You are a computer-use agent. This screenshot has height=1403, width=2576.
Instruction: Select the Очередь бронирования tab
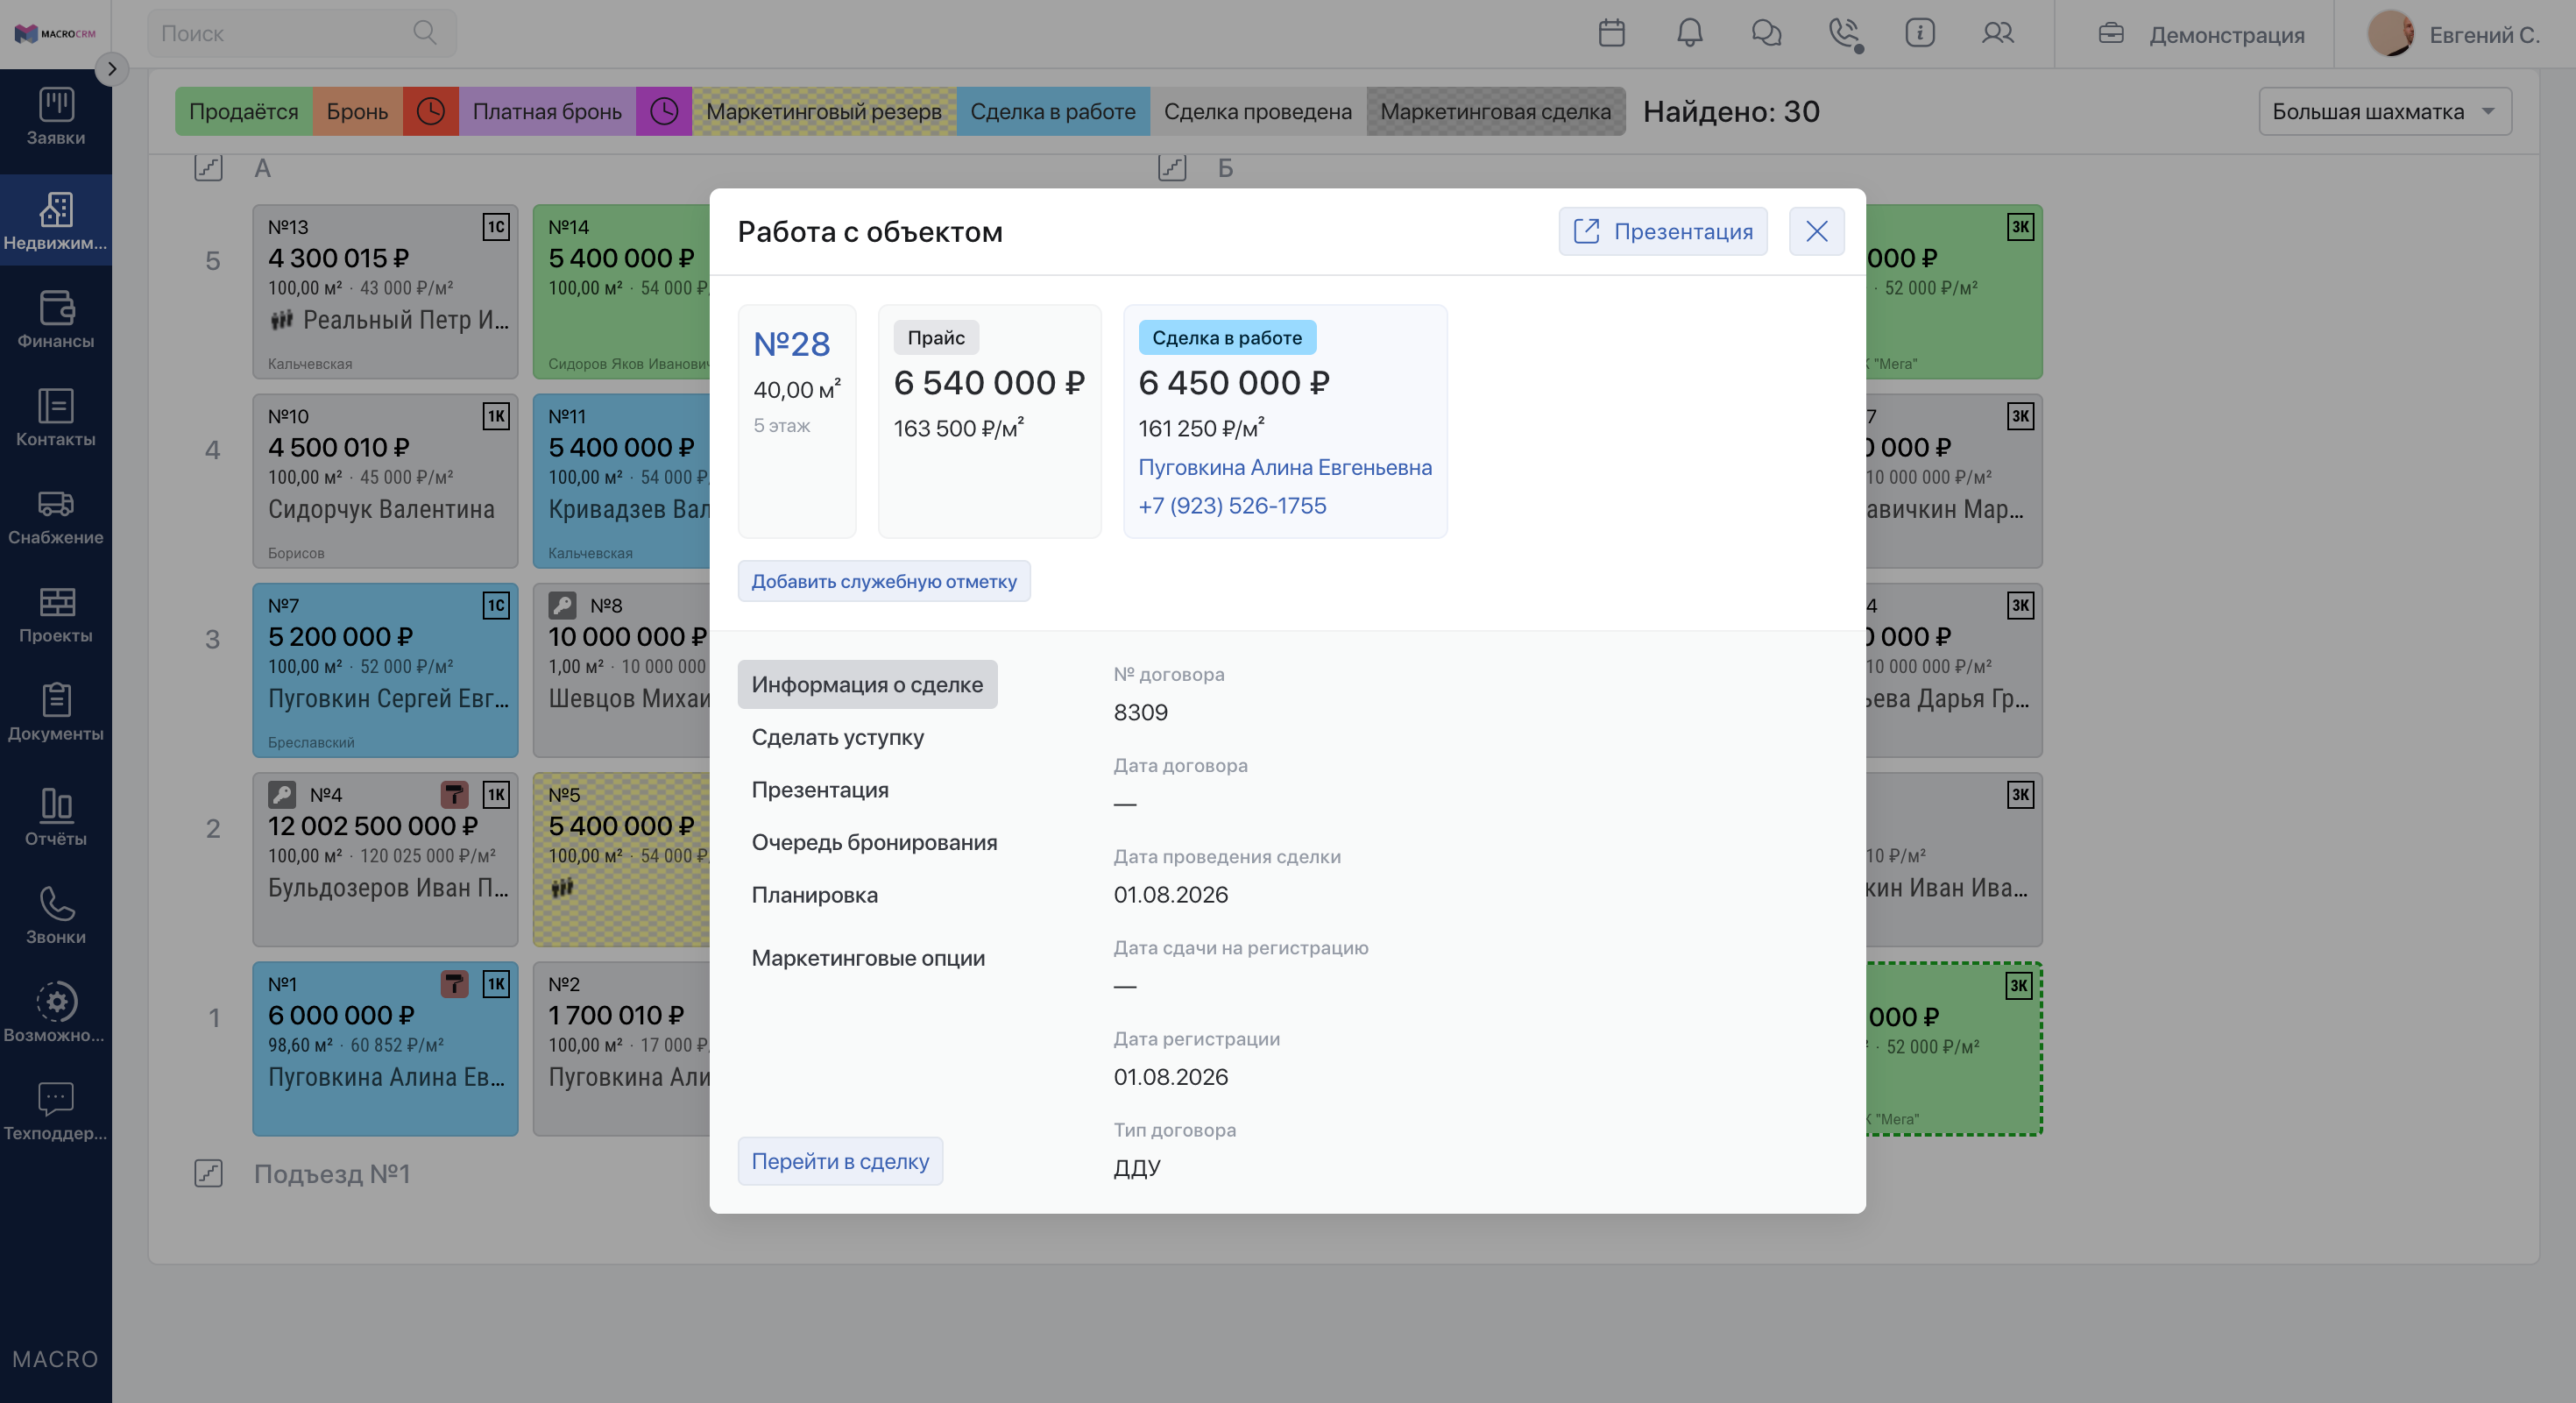click(874, 842)
